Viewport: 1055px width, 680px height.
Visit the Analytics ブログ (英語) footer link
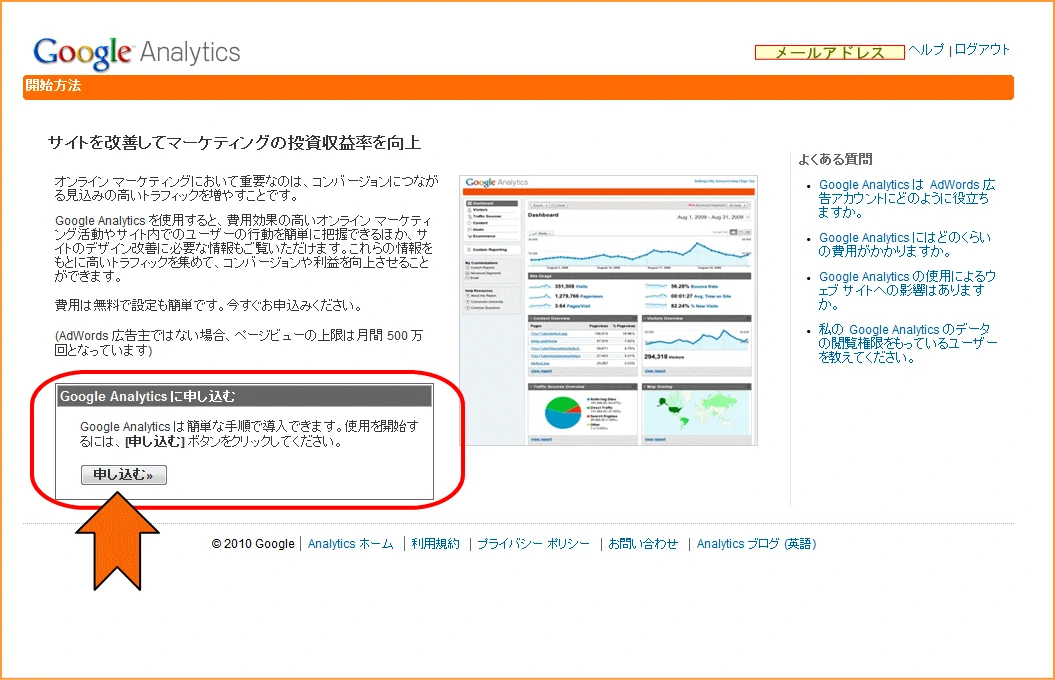click(756, 543)
